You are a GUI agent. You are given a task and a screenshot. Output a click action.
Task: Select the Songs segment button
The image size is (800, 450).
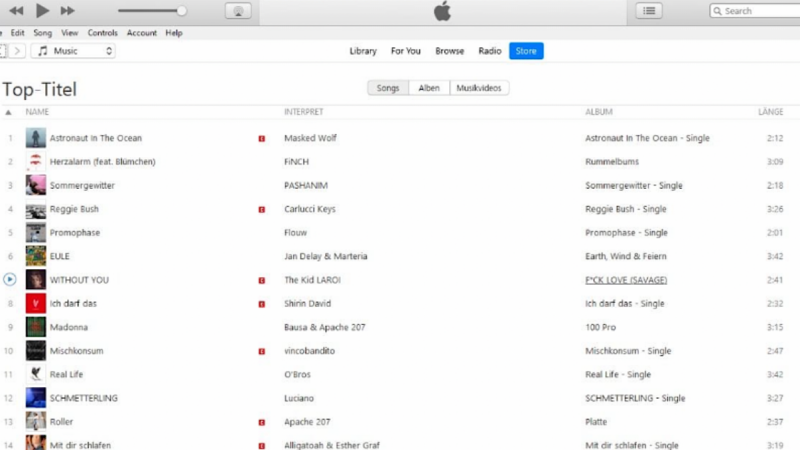click(388, 88)
